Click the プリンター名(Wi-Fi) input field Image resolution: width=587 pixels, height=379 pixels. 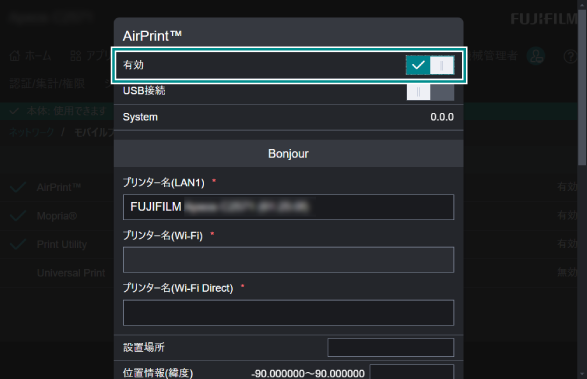click(x=288, y=260)
